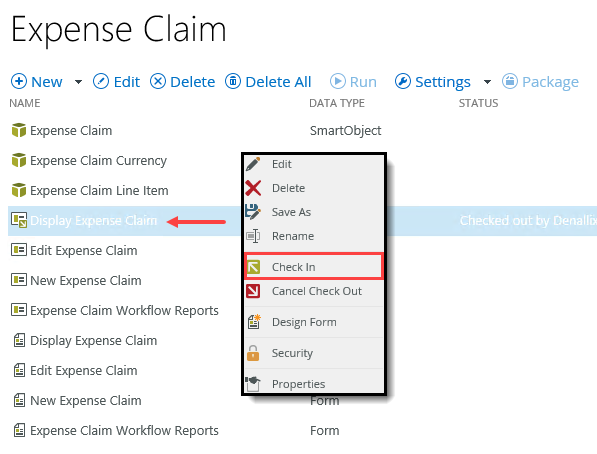Open the Settings toolbar item
This screenshot has height=454, width=597.
coord(433,82)
